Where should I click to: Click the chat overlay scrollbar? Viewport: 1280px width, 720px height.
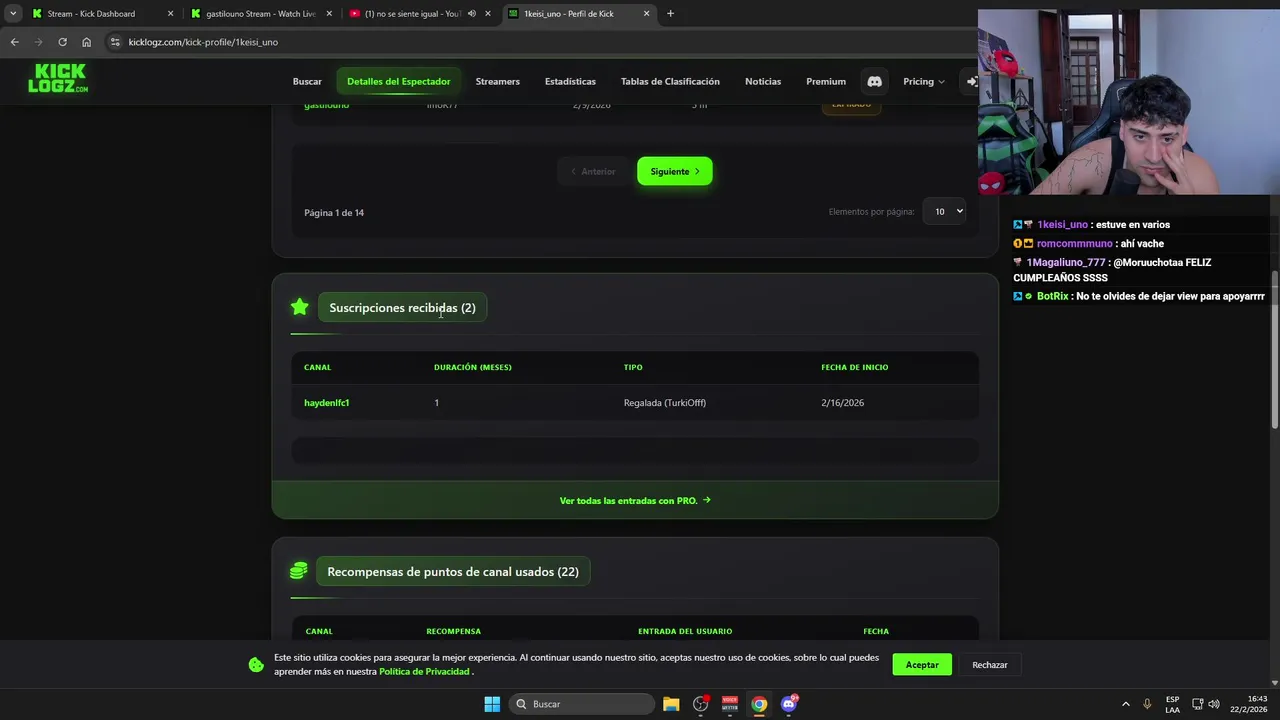tap(1274, 350)
